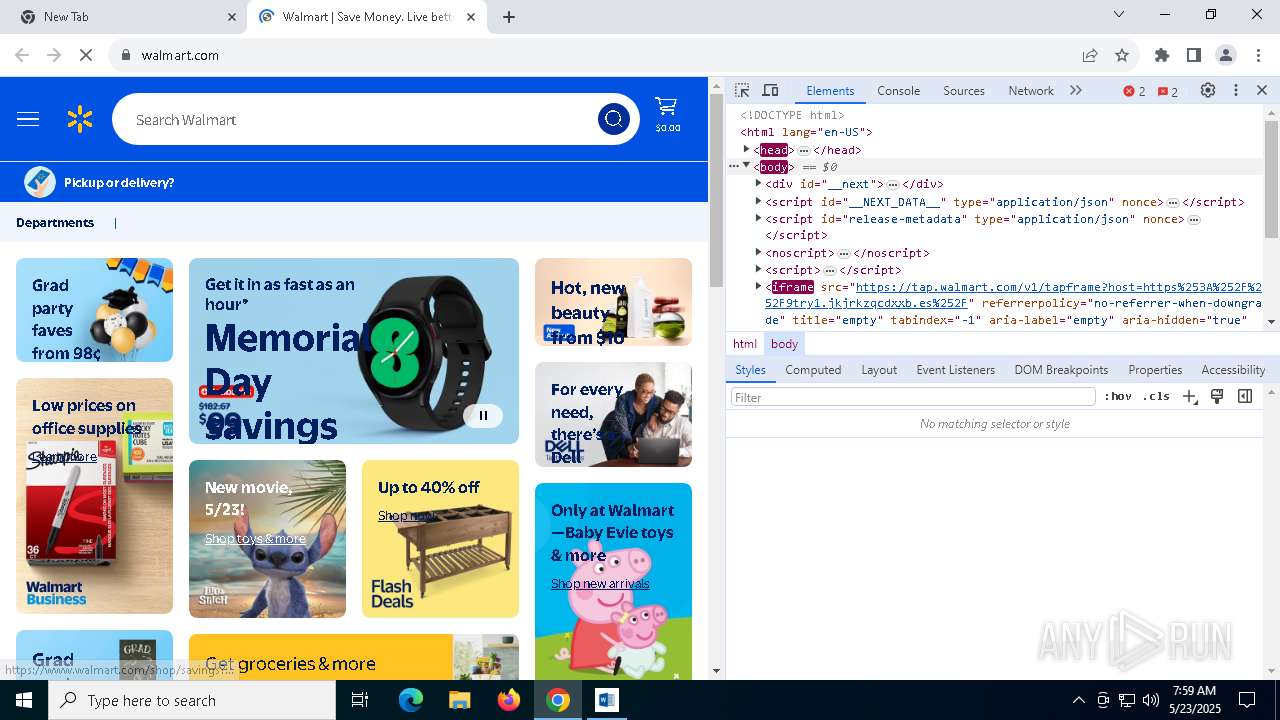Open Firefox from taskbar
This screenshot has height=720, width=1280.
[x=509, y=700]
